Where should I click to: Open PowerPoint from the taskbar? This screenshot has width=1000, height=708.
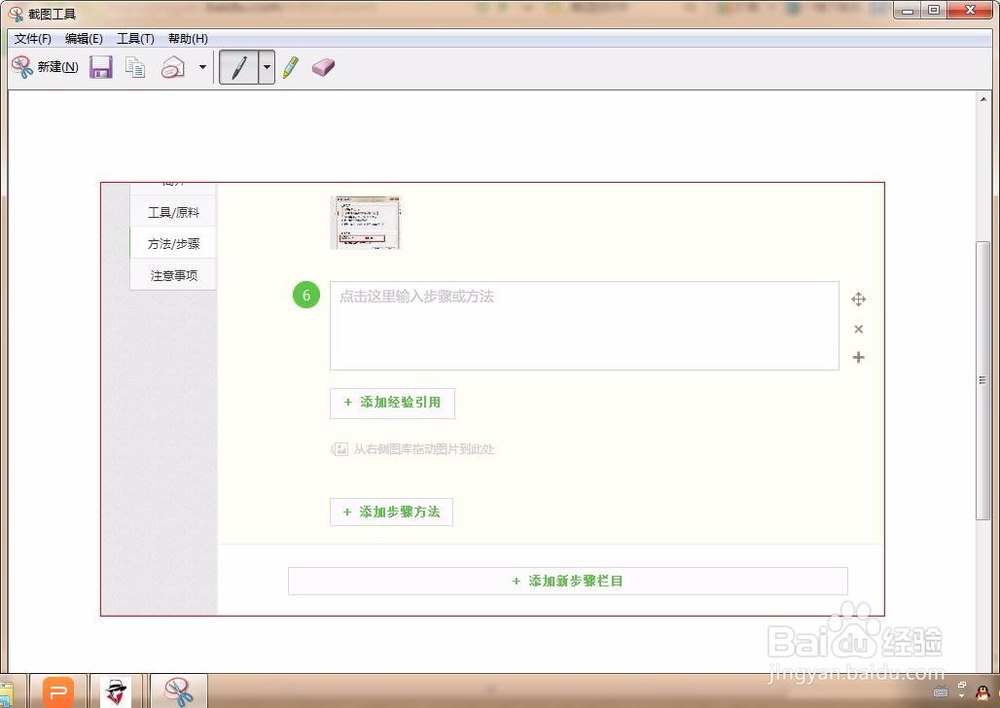pyautogui.click(x=57, y=690)
